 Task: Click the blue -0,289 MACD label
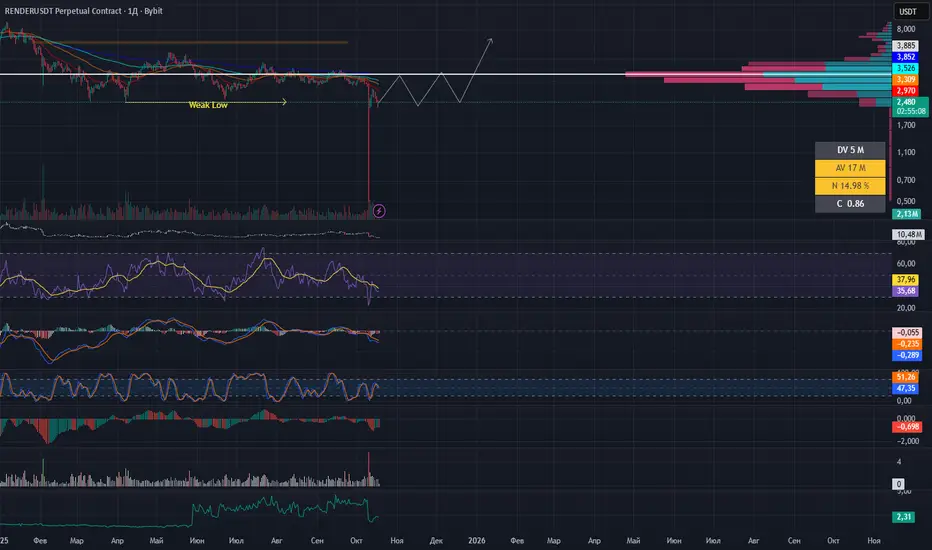907,355
